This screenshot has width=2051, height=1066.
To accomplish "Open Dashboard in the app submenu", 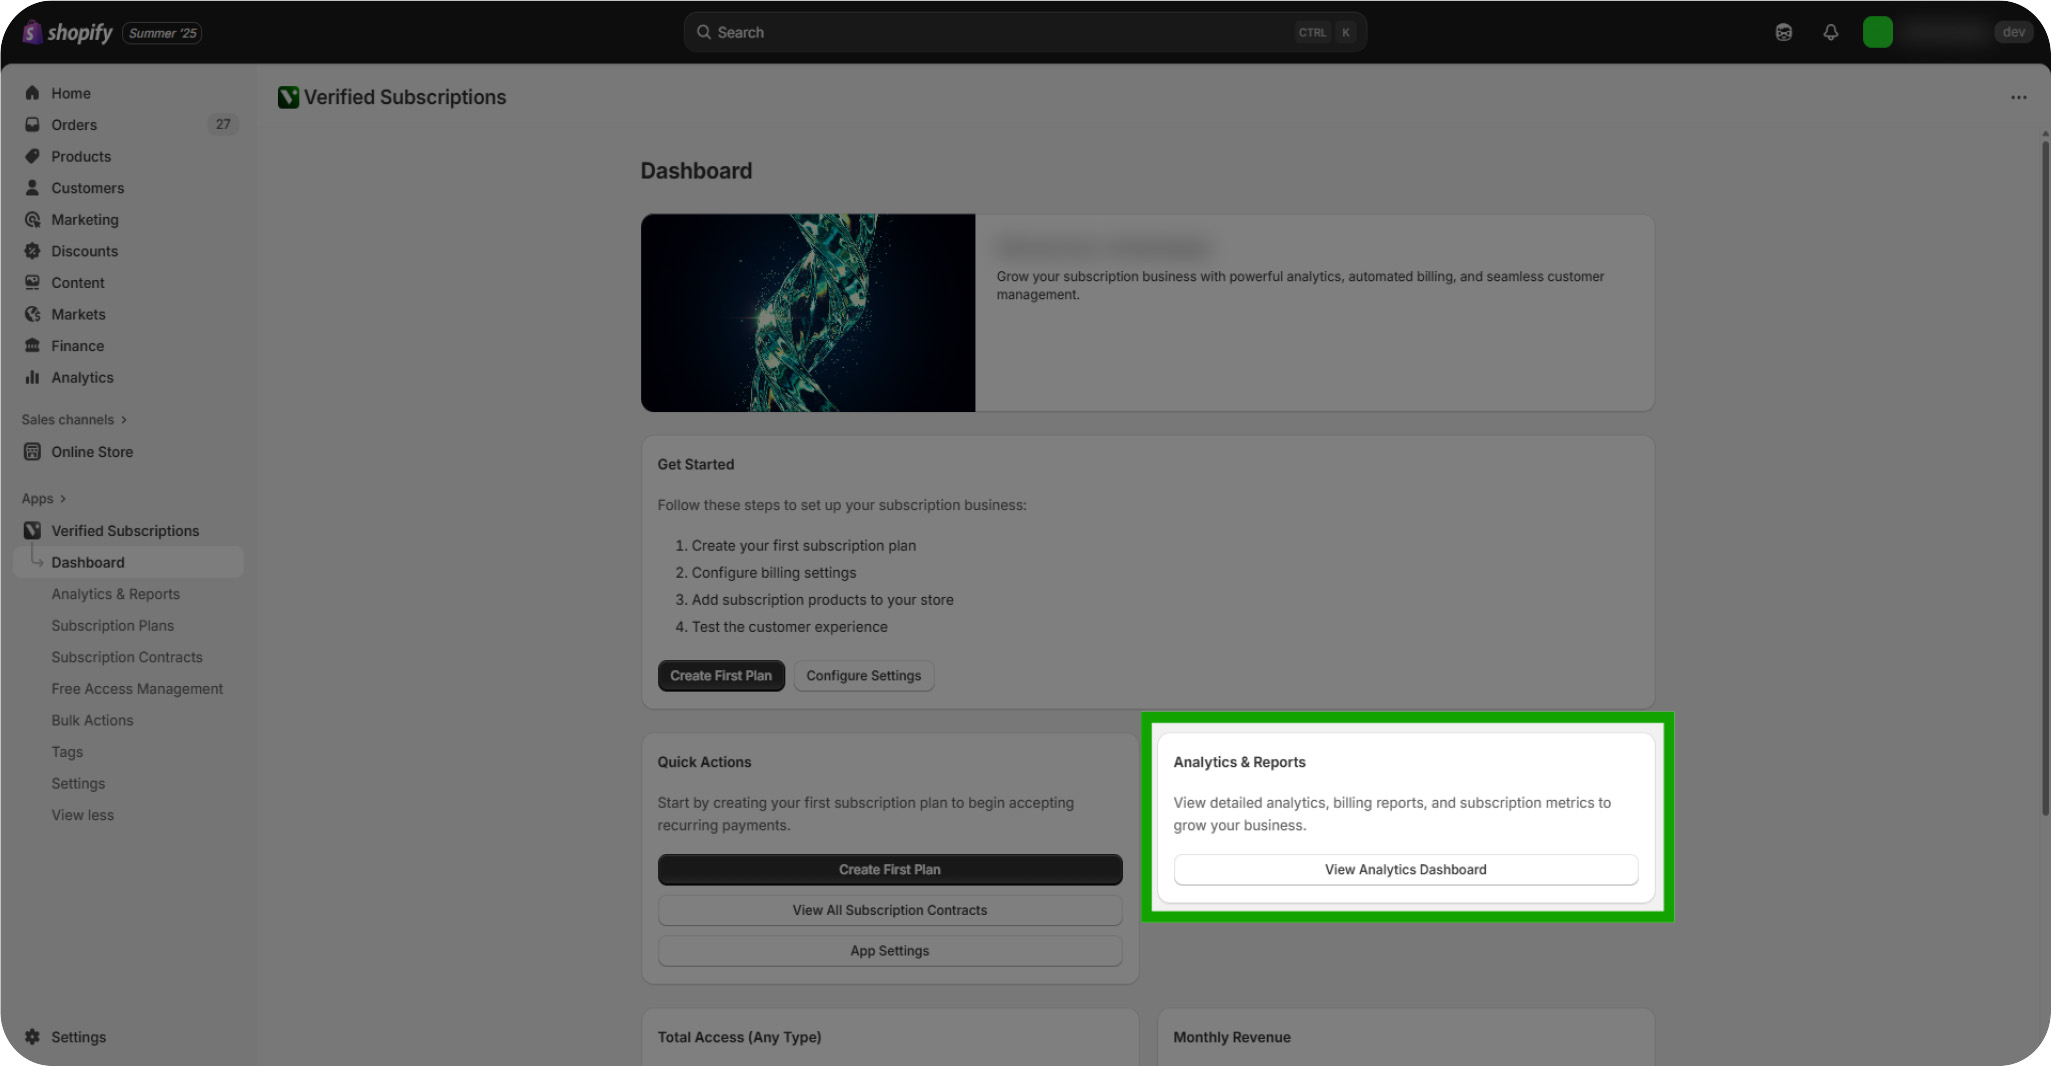I will [128, 562].
